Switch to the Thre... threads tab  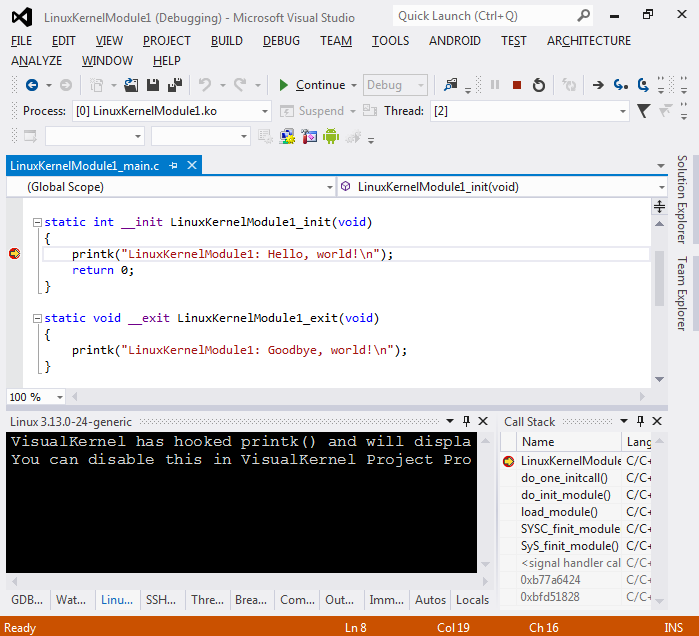(x=207, y=600)
